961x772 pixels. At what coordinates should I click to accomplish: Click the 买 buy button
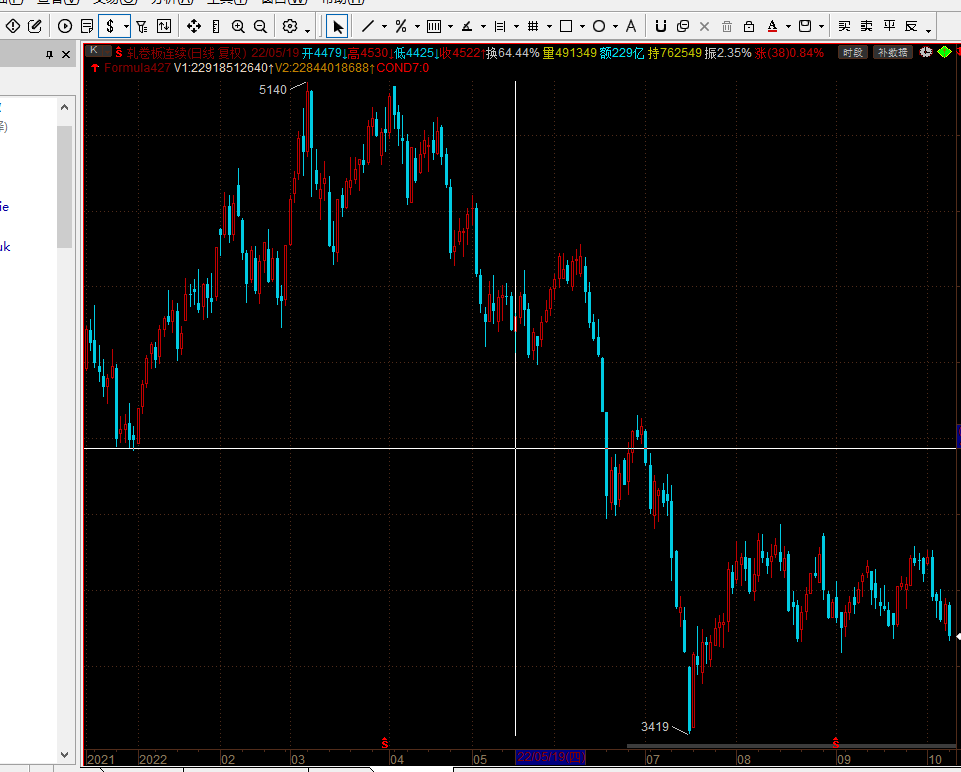coord(845,26)
